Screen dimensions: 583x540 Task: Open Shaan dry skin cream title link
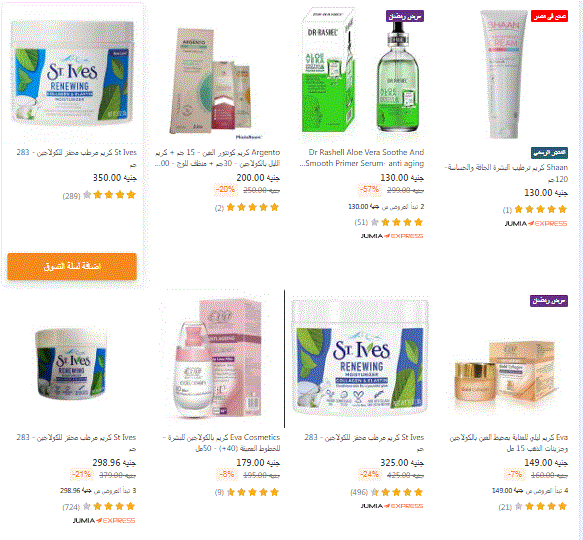(x=506, y=173)
